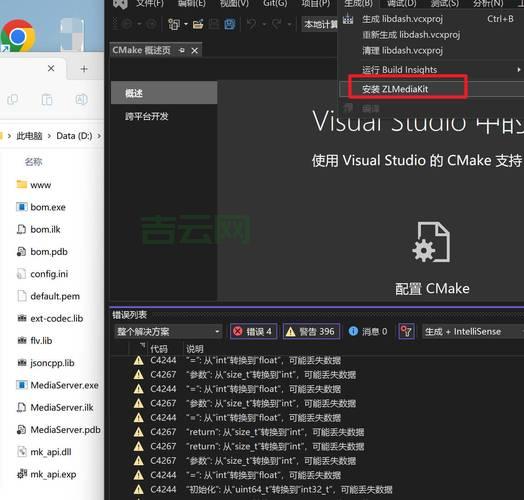Click the save file toolbar icon
The image size is (524, 500).
coord(214,24)
